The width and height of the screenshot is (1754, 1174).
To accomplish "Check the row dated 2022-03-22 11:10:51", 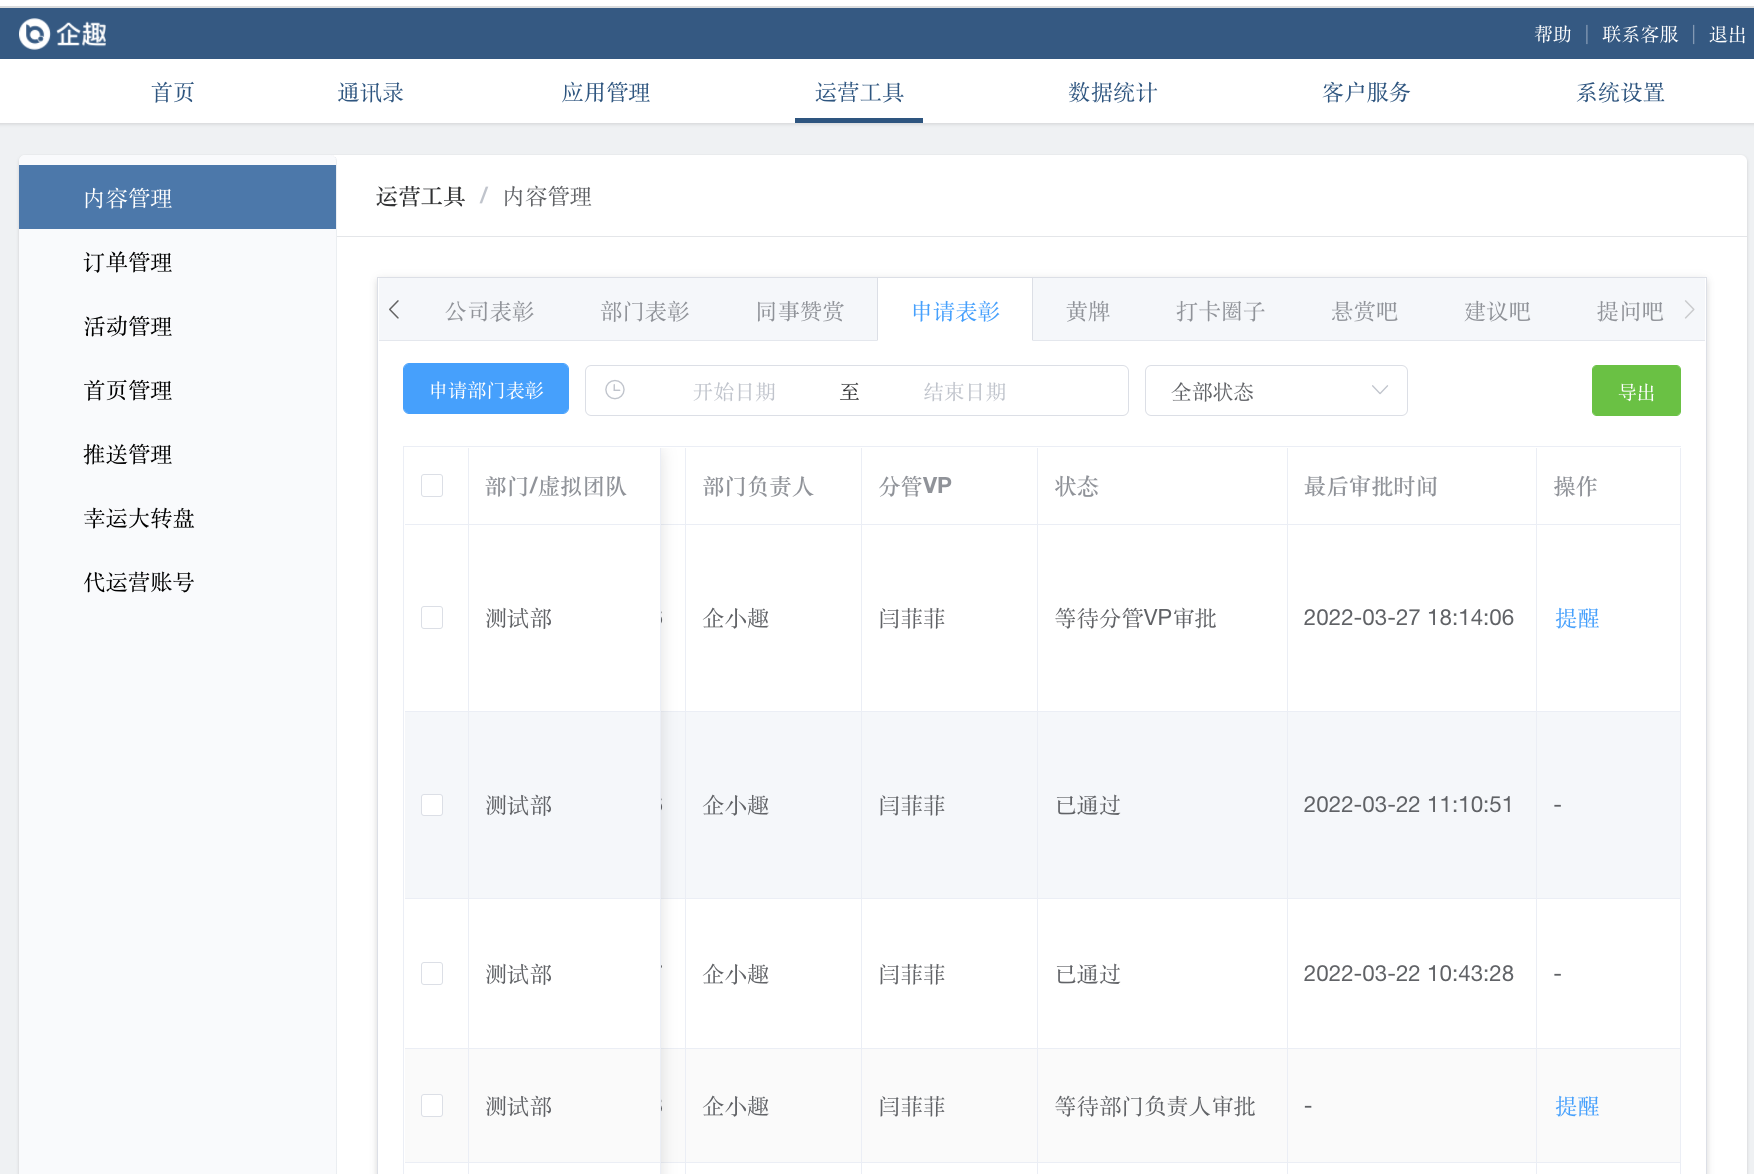I will [x=432, y=805].
